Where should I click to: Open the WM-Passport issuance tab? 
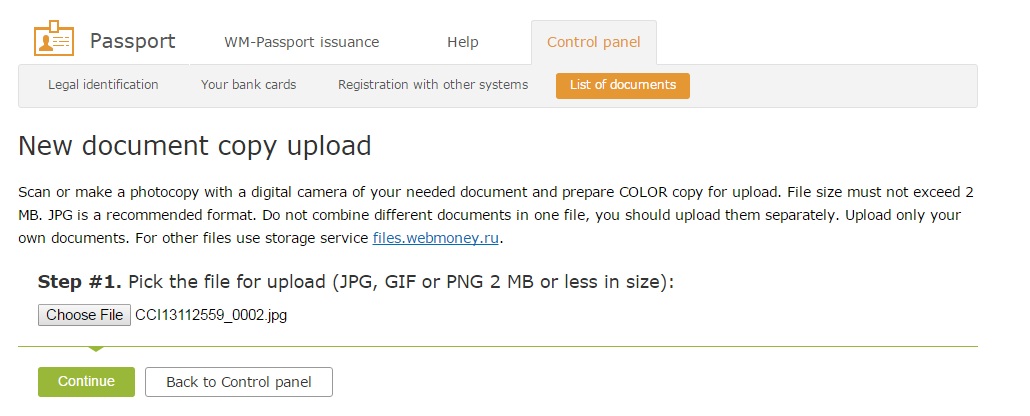pos(302,42)
